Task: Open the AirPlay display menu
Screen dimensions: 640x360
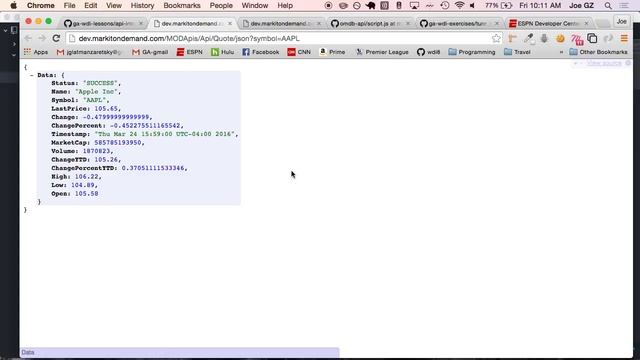Action: pos(414,6)
